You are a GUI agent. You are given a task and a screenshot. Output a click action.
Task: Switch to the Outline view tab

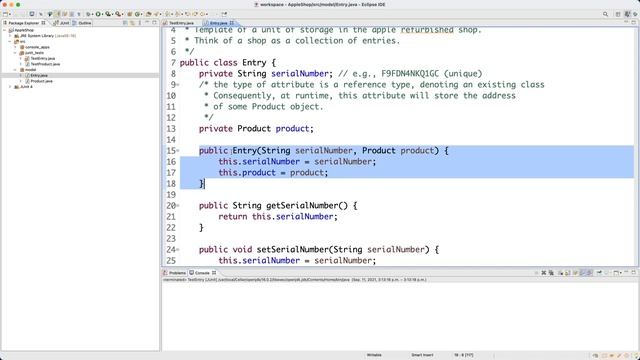(x=82, y=23)
